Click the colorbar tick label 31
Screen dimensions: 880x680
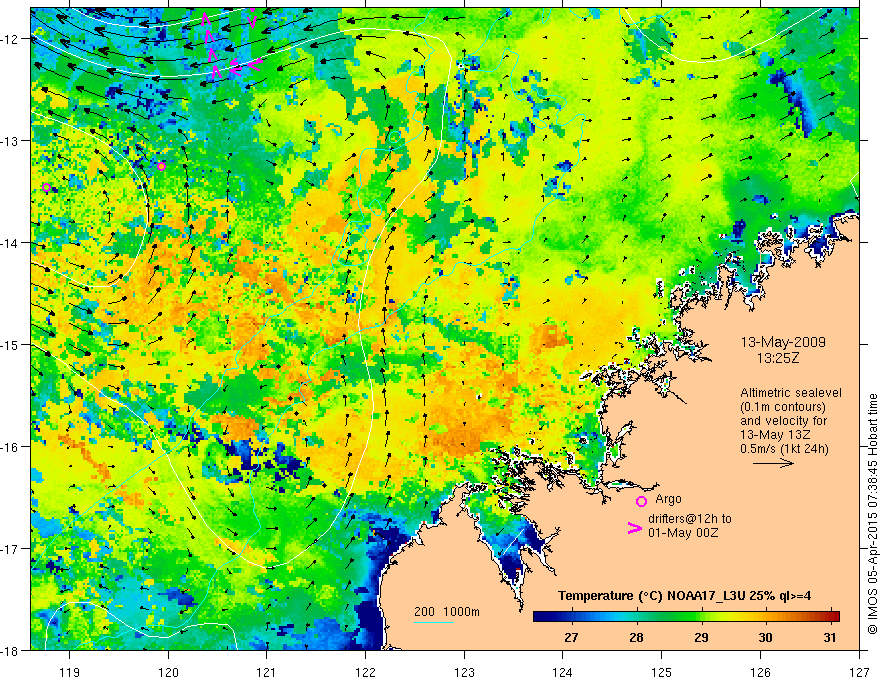(x=830, y=637)
